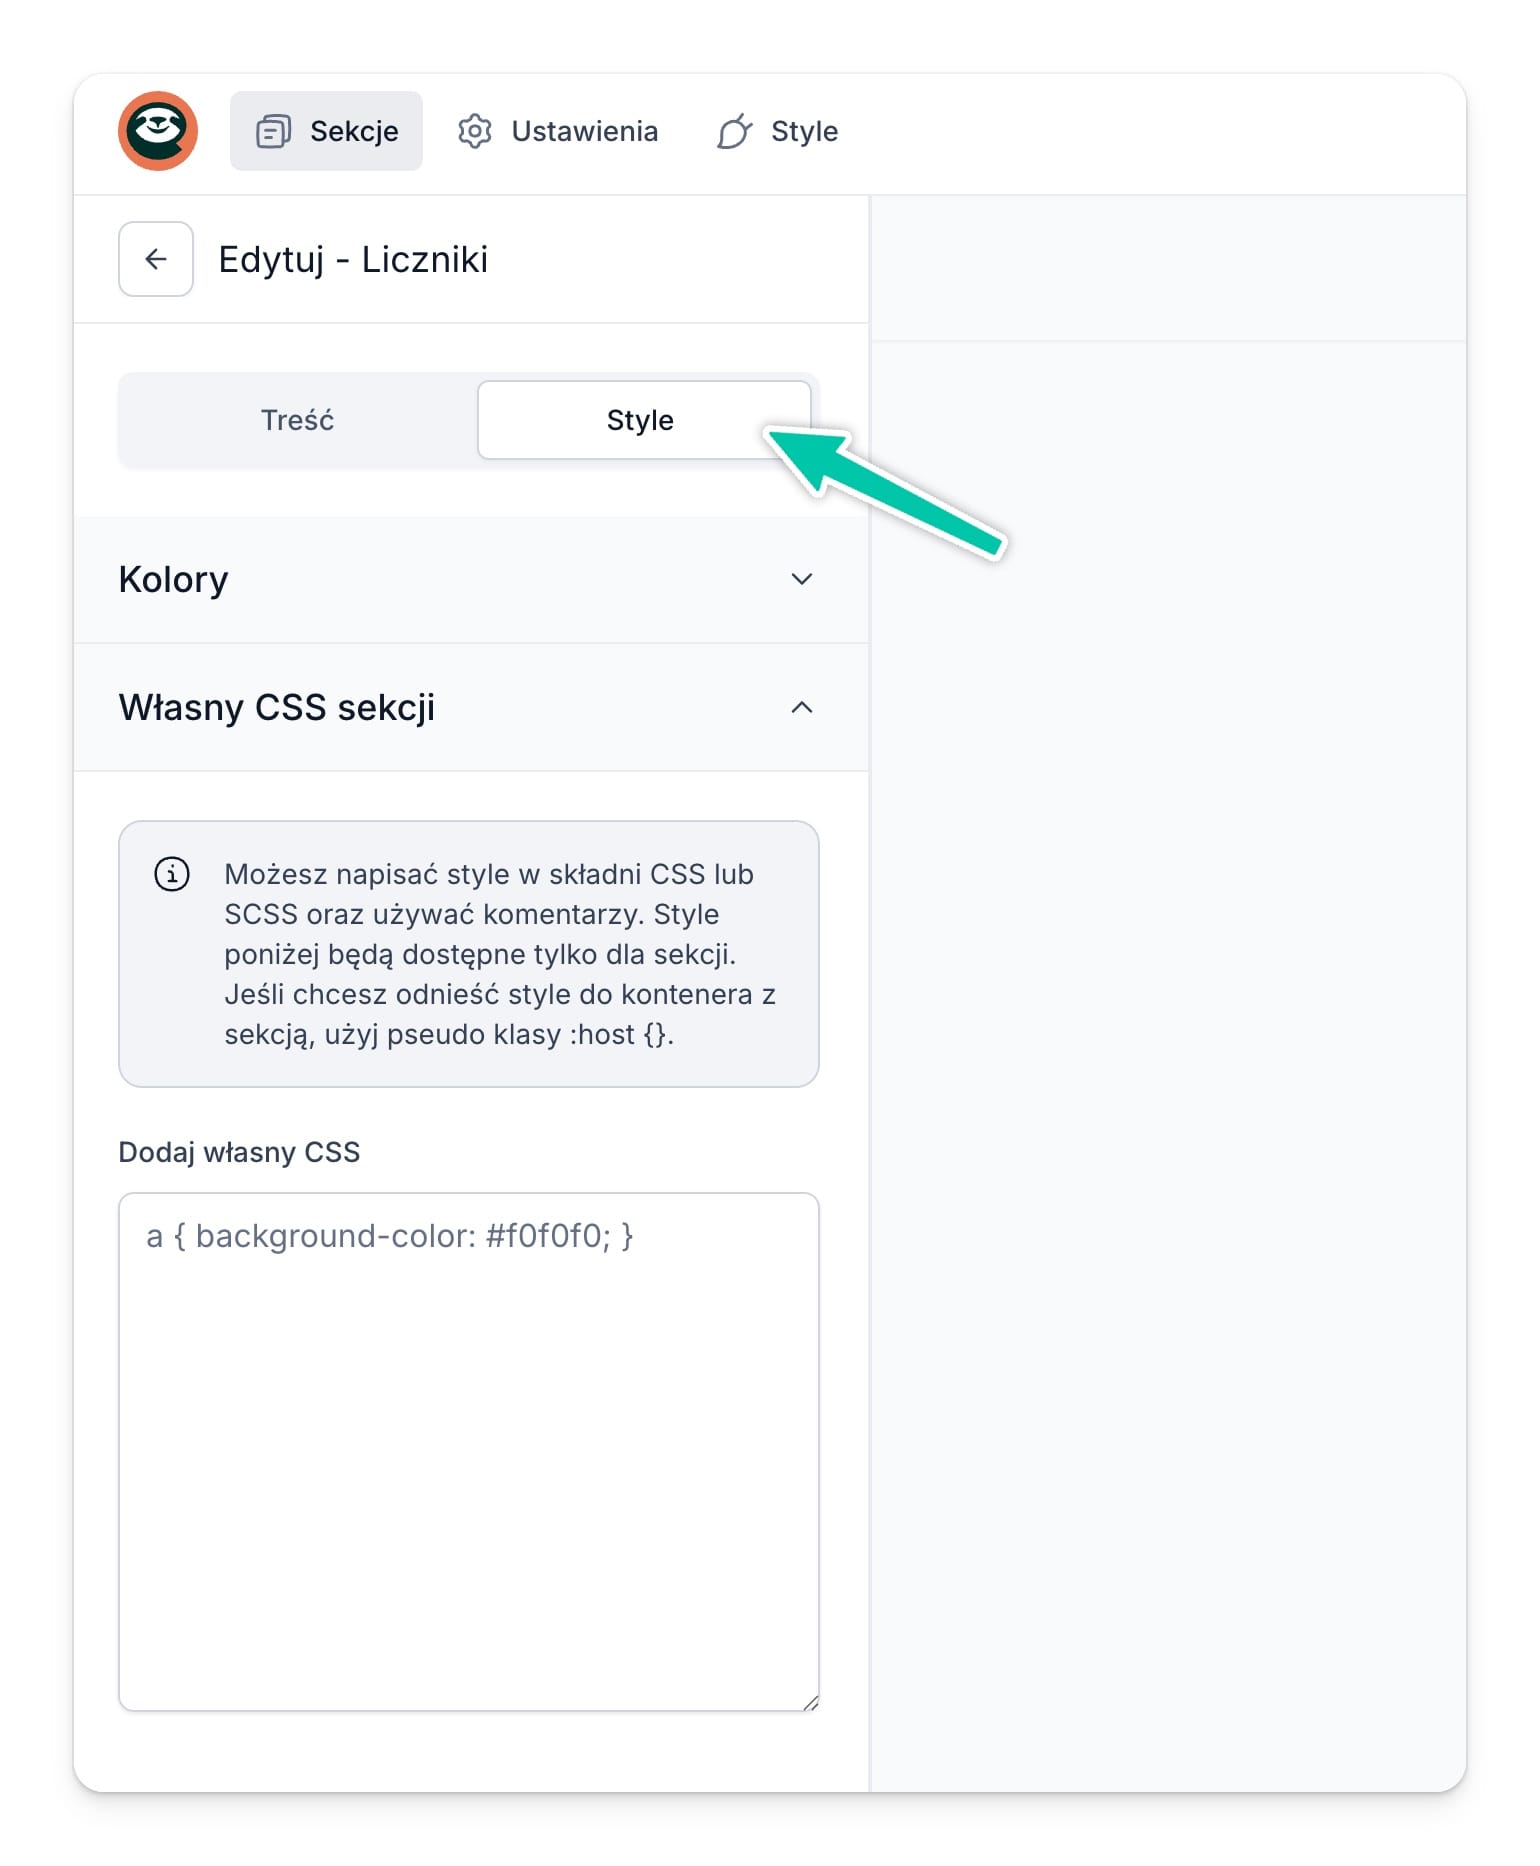Switch to the Treść tab
1540x1866 pixels.
click(x=298, y=420)
